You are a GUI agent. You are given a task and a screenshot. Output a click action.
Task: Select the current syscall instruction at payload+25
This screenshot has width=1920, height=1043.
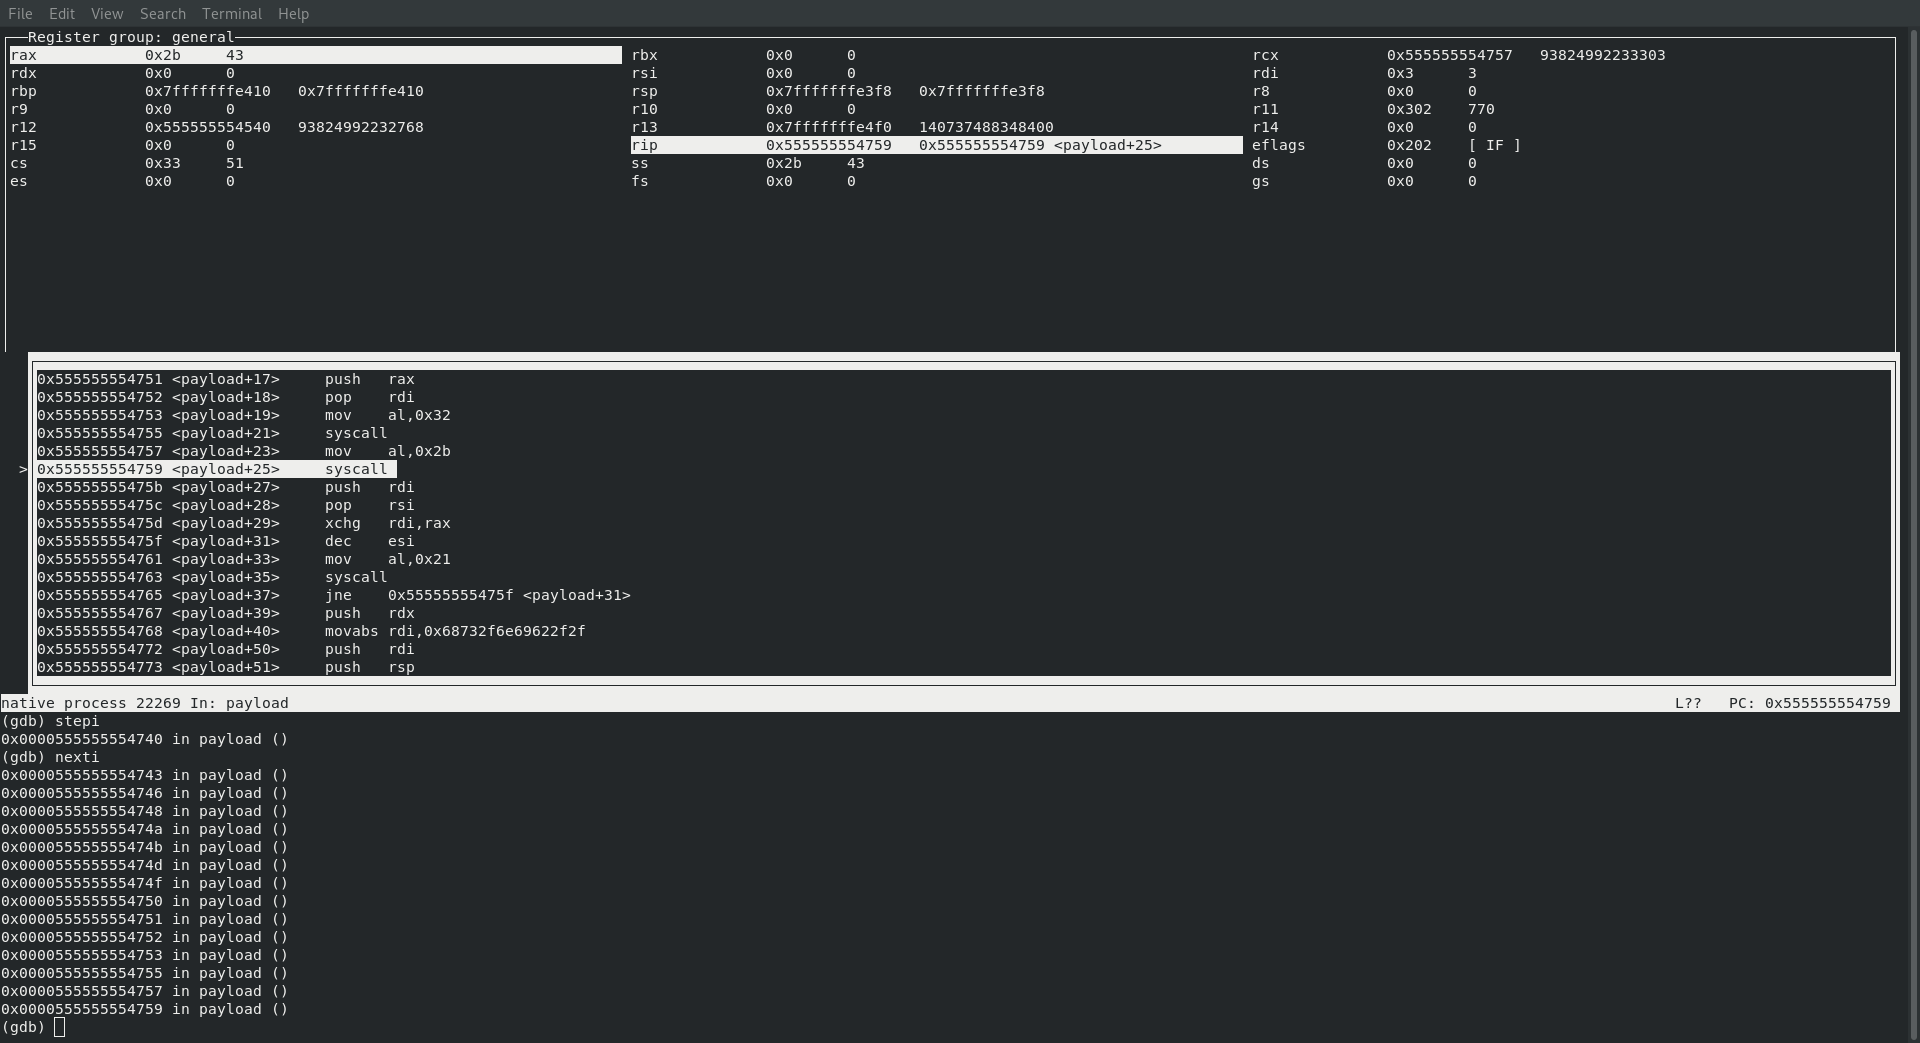(x=215, y=469)
